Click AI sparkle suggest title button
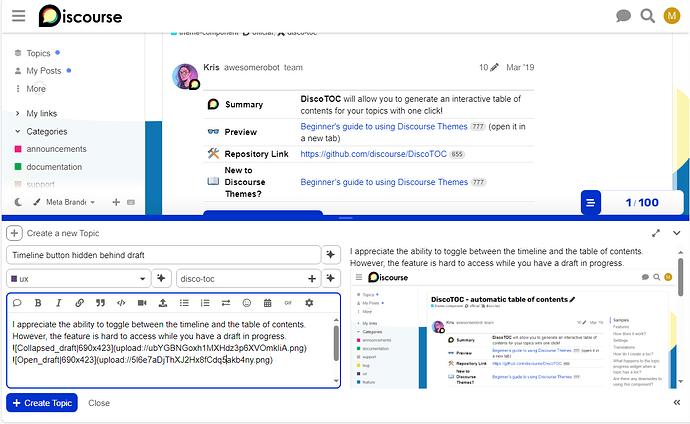690x424 pixels. click(x=331, y=255)
